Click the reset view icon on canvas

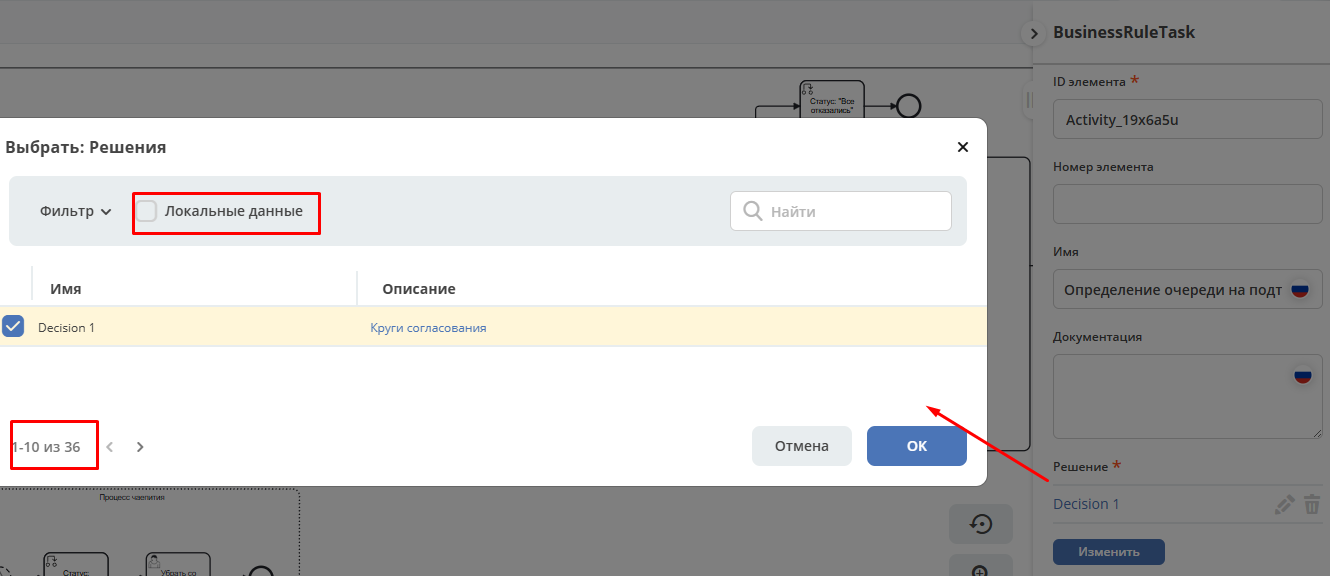click(980, 523)
